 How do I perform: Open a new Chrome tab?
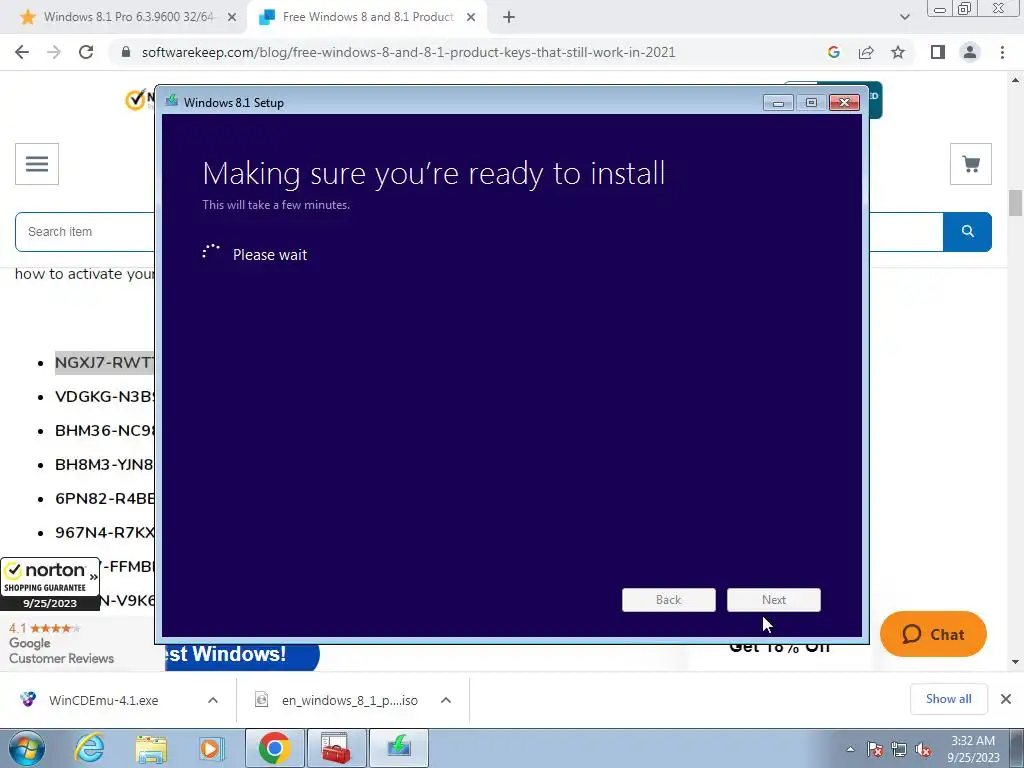pyautogui.click(x=509, y=17)
